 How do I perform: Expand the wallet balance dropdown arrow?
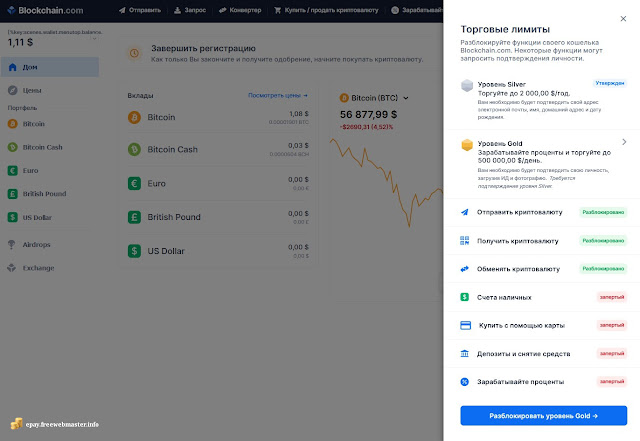point(94,39)
